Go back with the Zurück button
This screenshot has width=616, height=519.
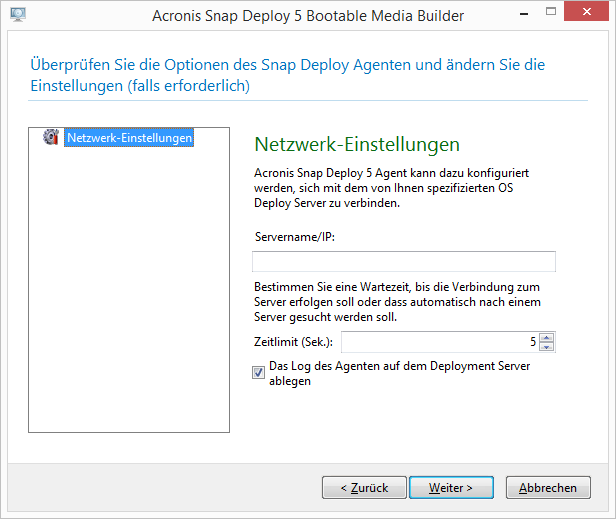coord(364,488)
